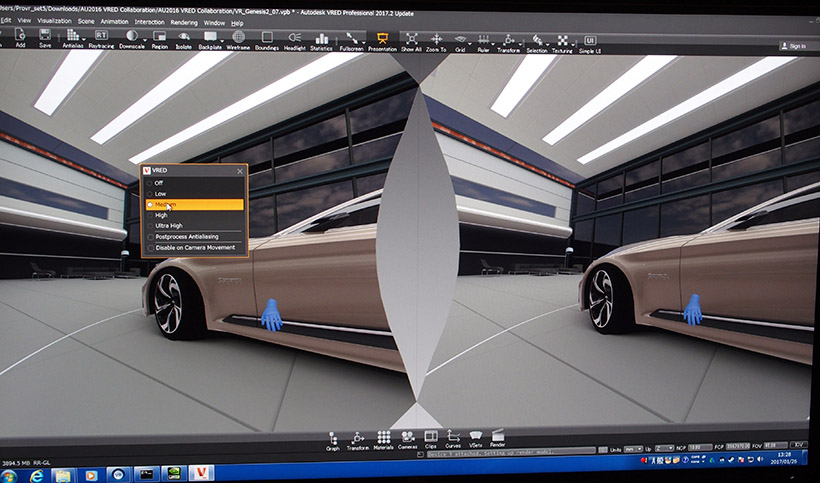
Task: Click the Fullscreen arrows icon
Action: click(350, 38)
